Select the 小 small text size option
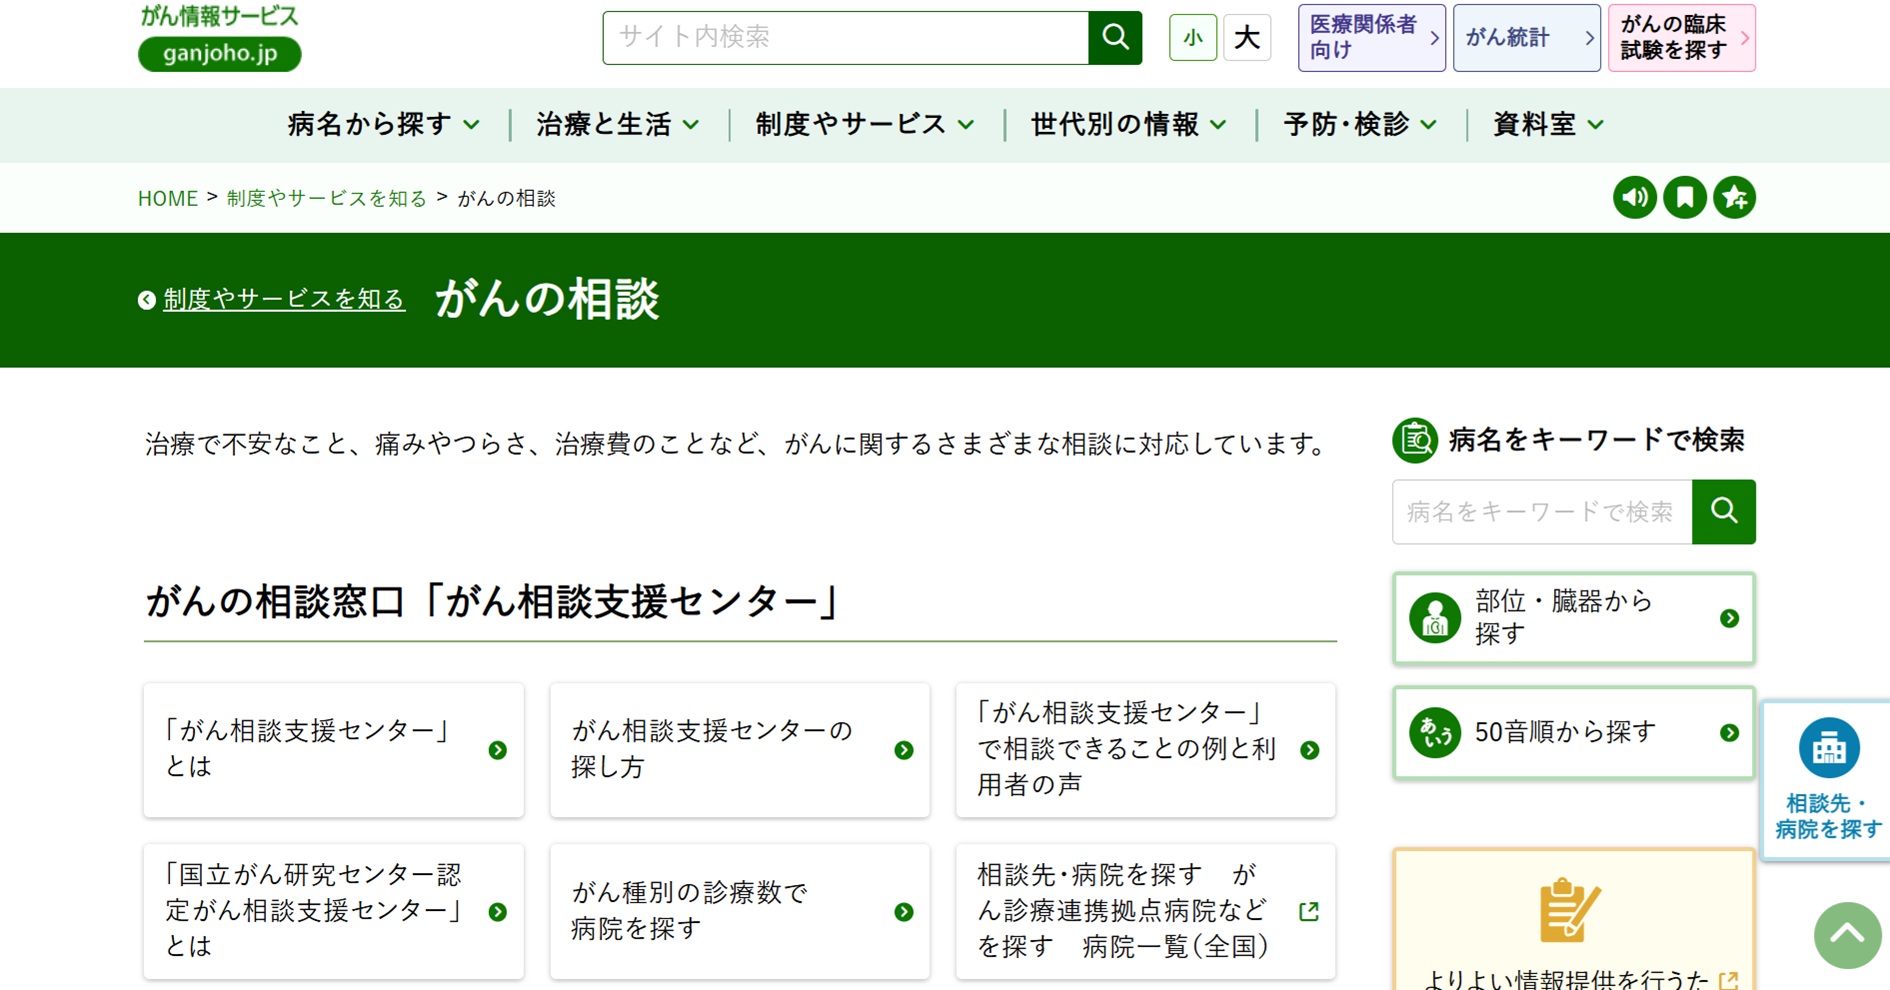1890x990 pixels. coord(1192,37)
